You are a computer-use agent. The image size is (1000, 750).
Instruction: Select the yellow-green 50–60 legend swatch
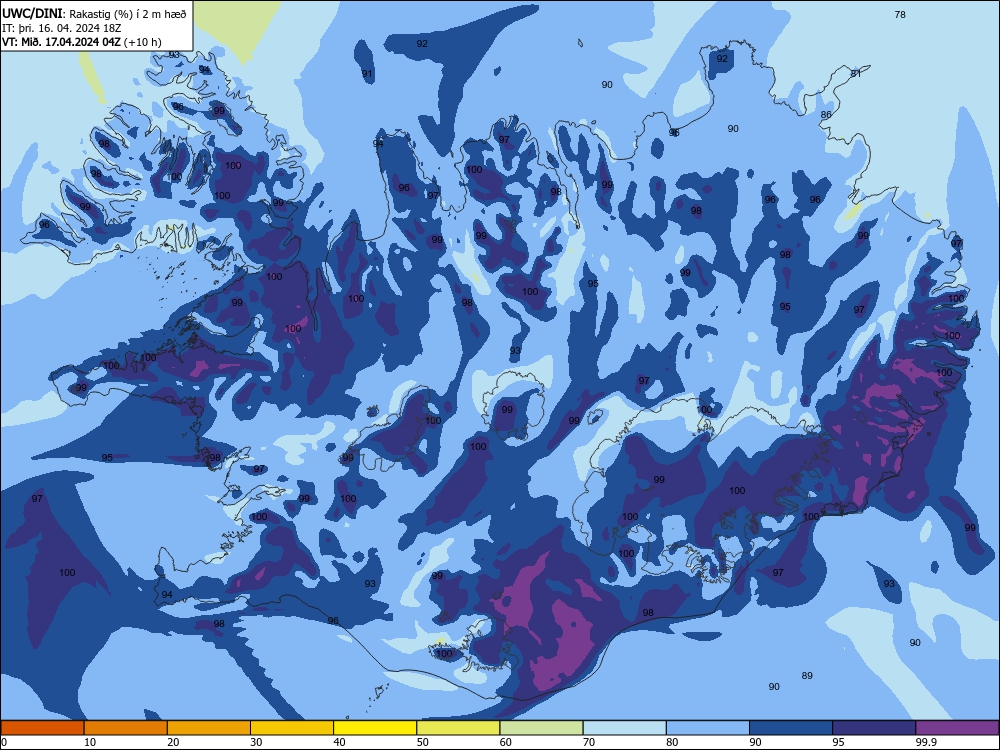(x=459, y=728)
